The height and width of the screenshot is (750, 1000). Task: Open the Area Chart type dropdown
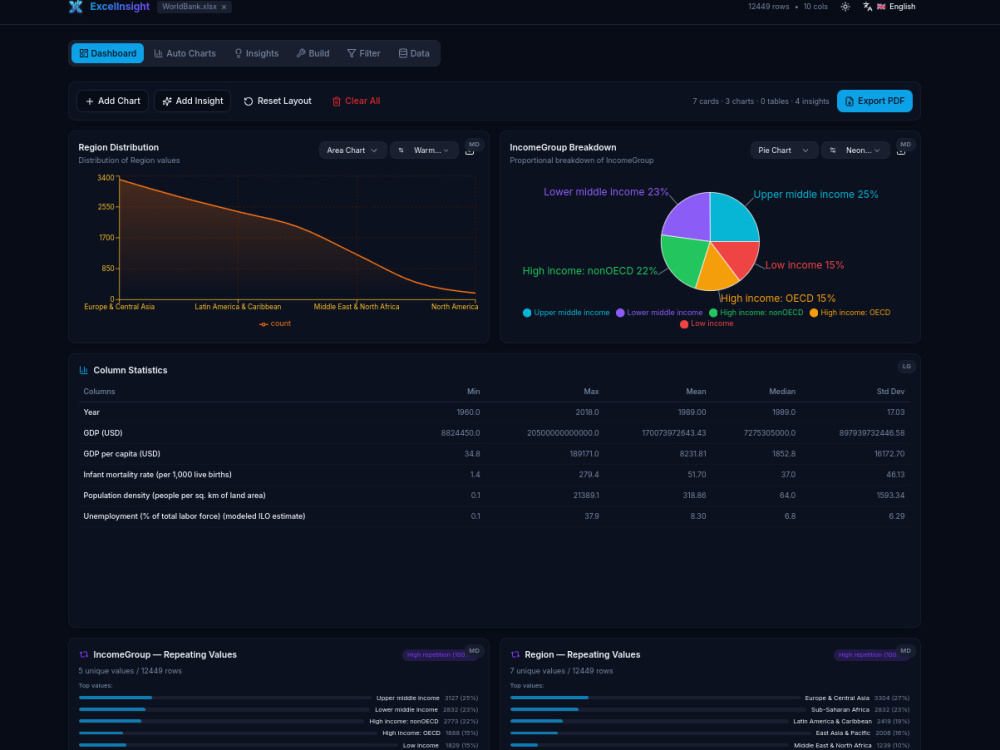coord(352,151)
